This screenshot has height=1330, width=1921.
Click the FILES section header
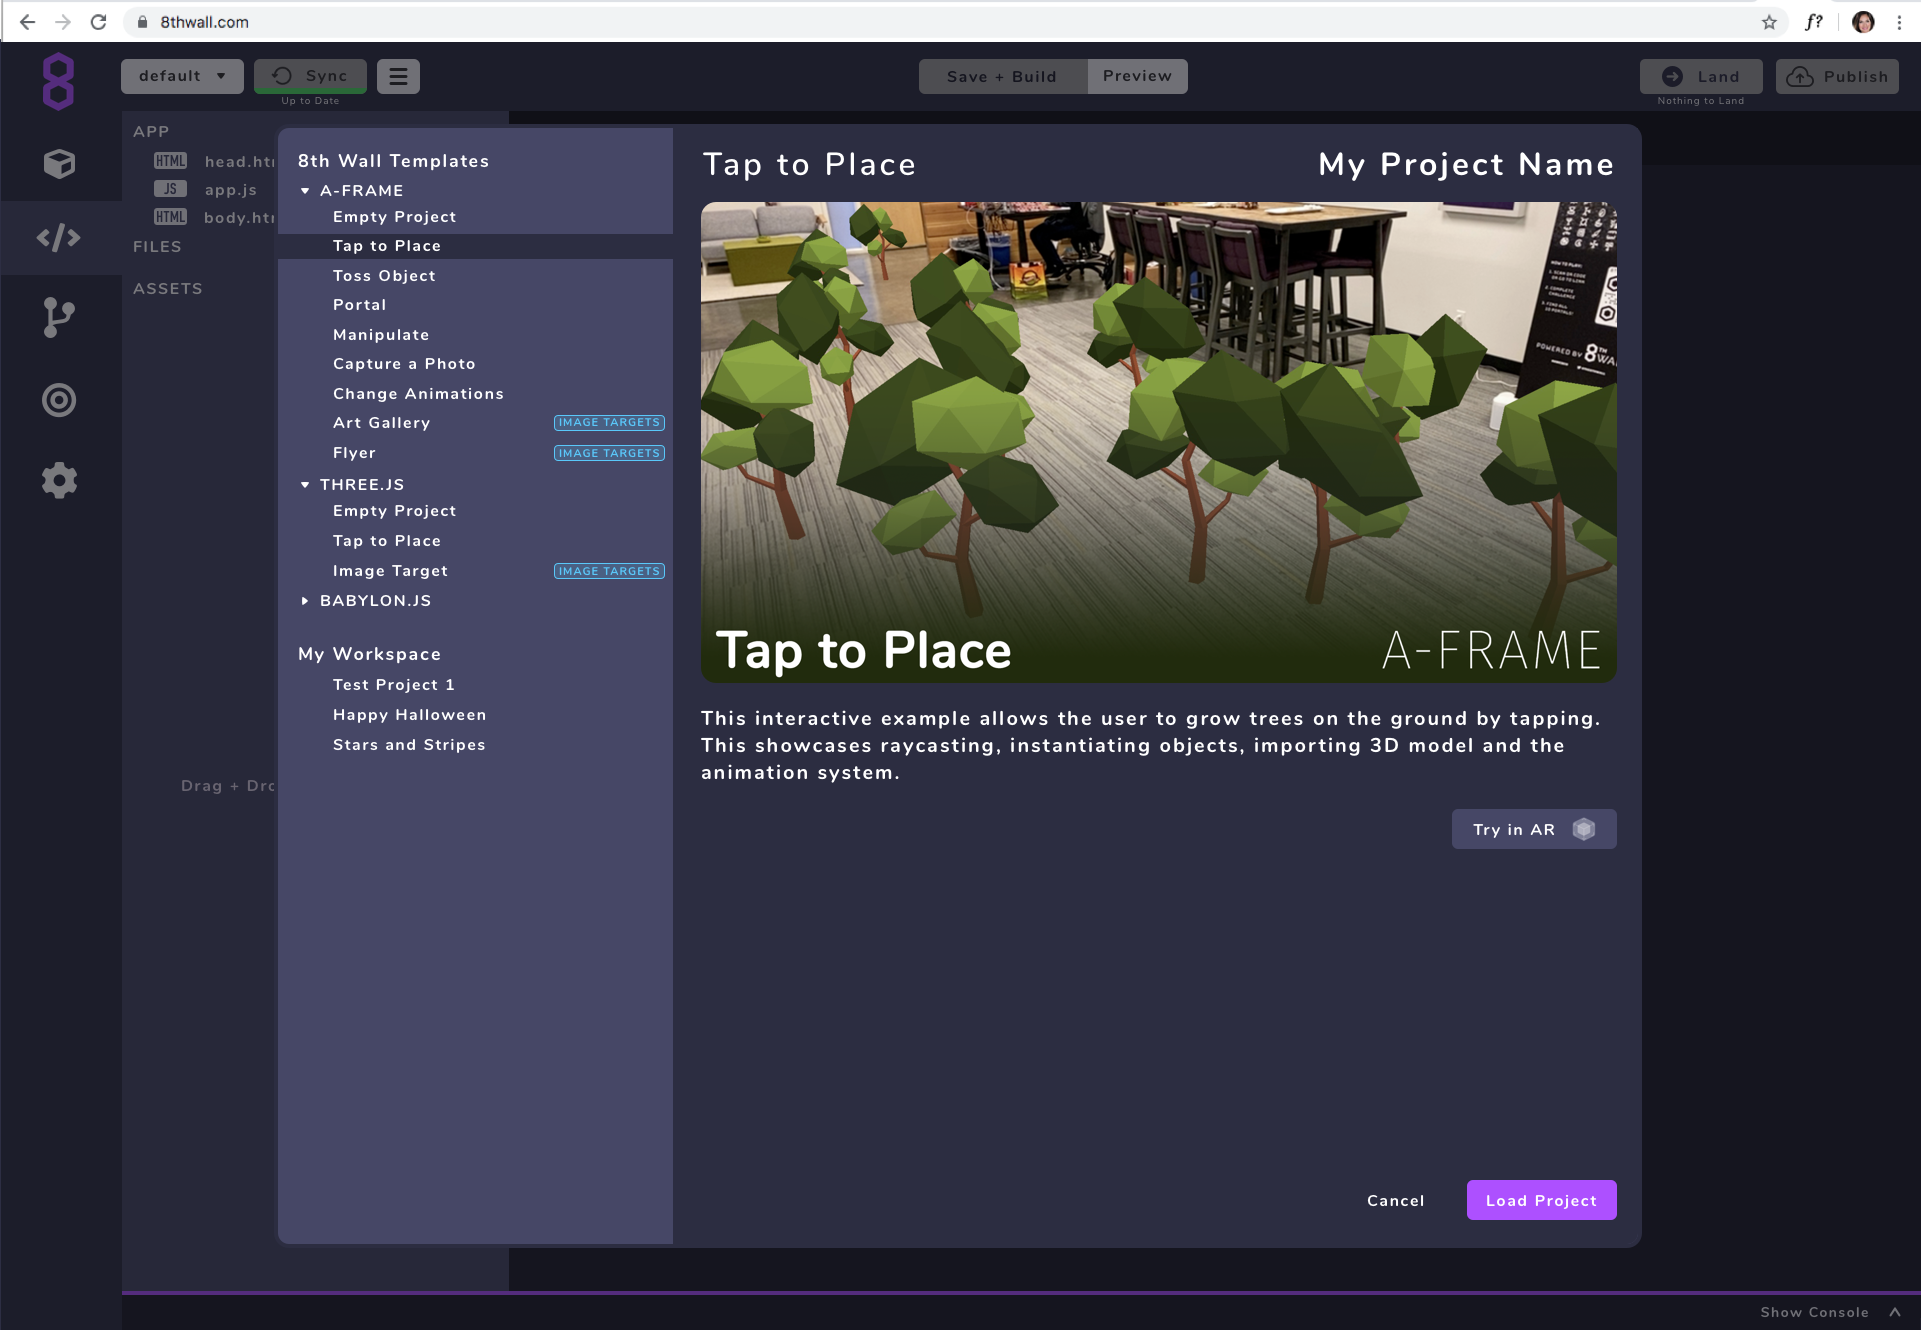157,247
